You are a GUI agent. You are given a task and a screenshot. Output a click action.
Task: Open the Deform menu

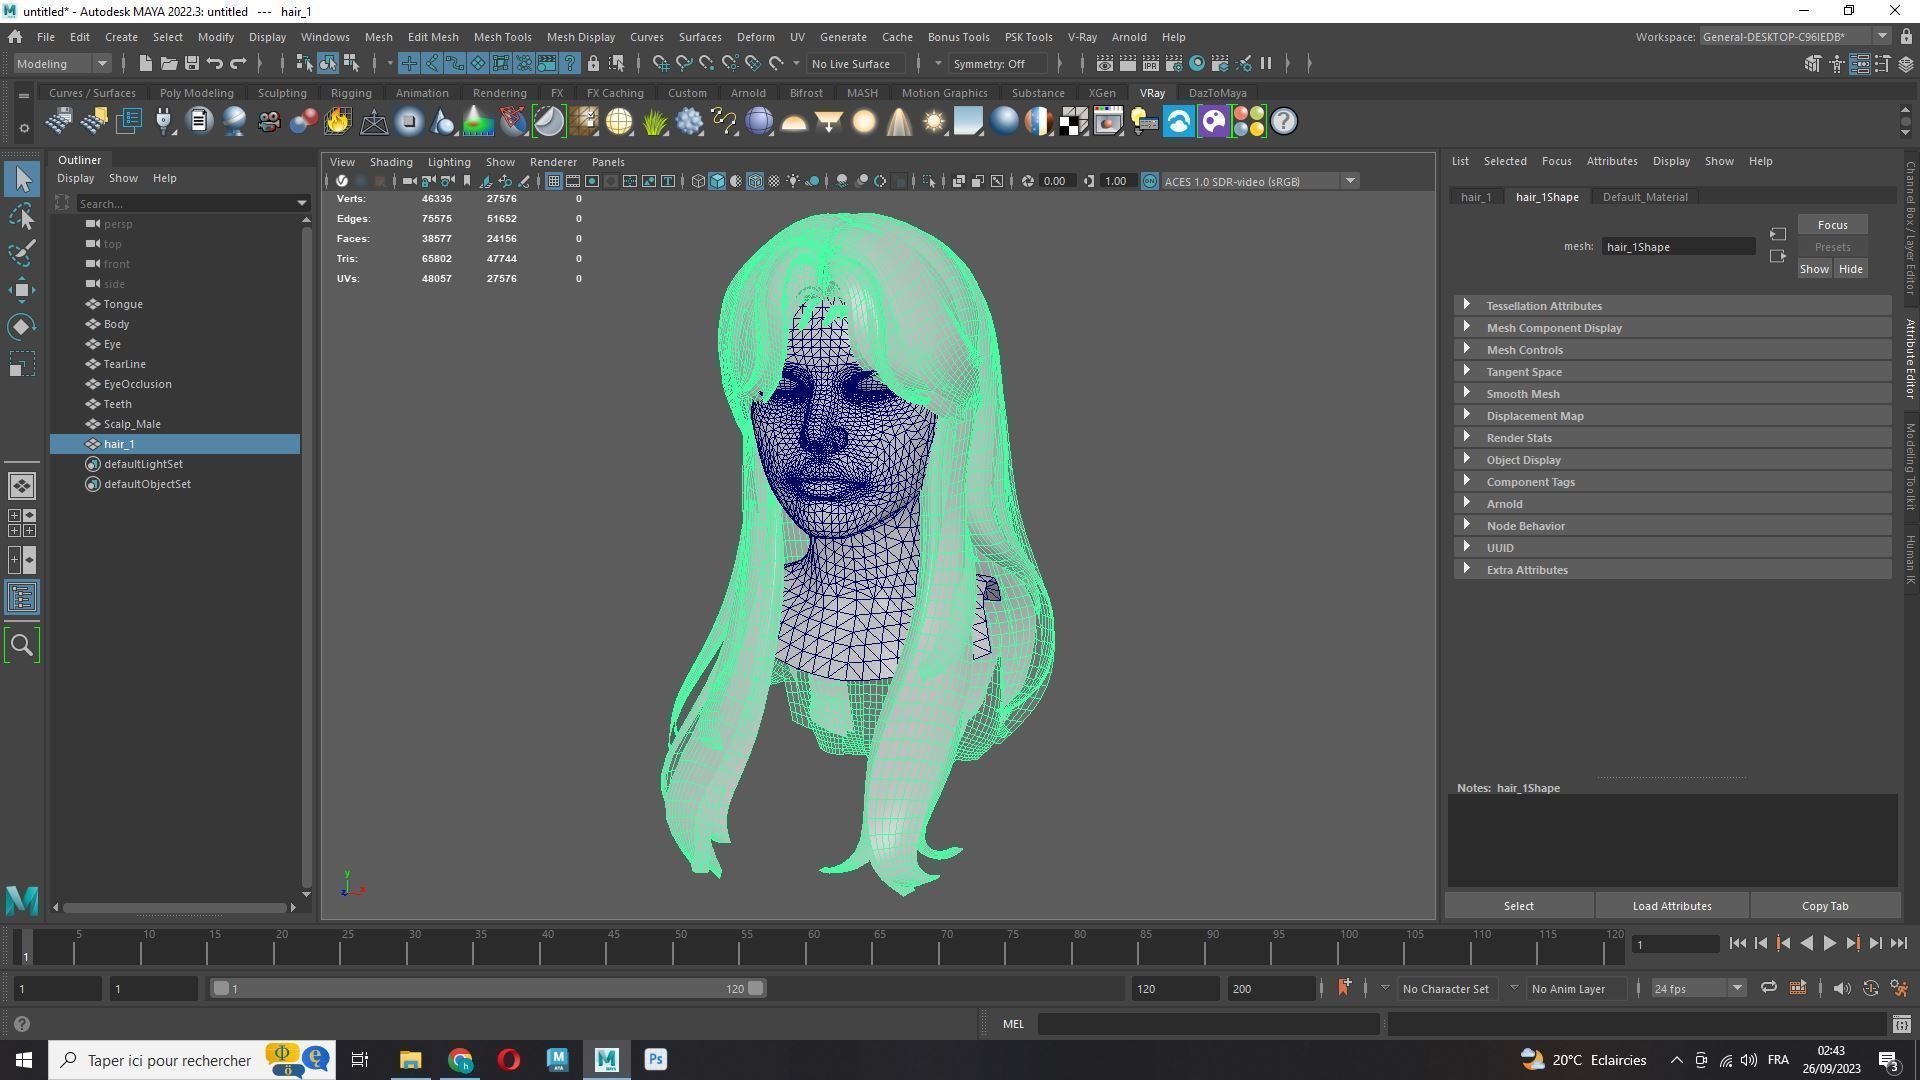[x=755, y=37]
